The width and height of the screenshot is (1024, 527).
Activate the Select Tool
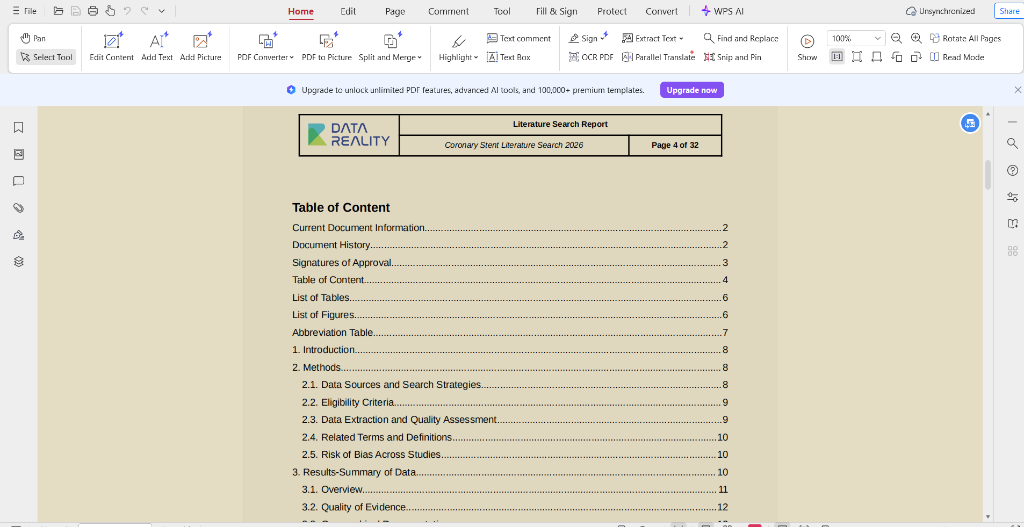[x=46, y=57]
